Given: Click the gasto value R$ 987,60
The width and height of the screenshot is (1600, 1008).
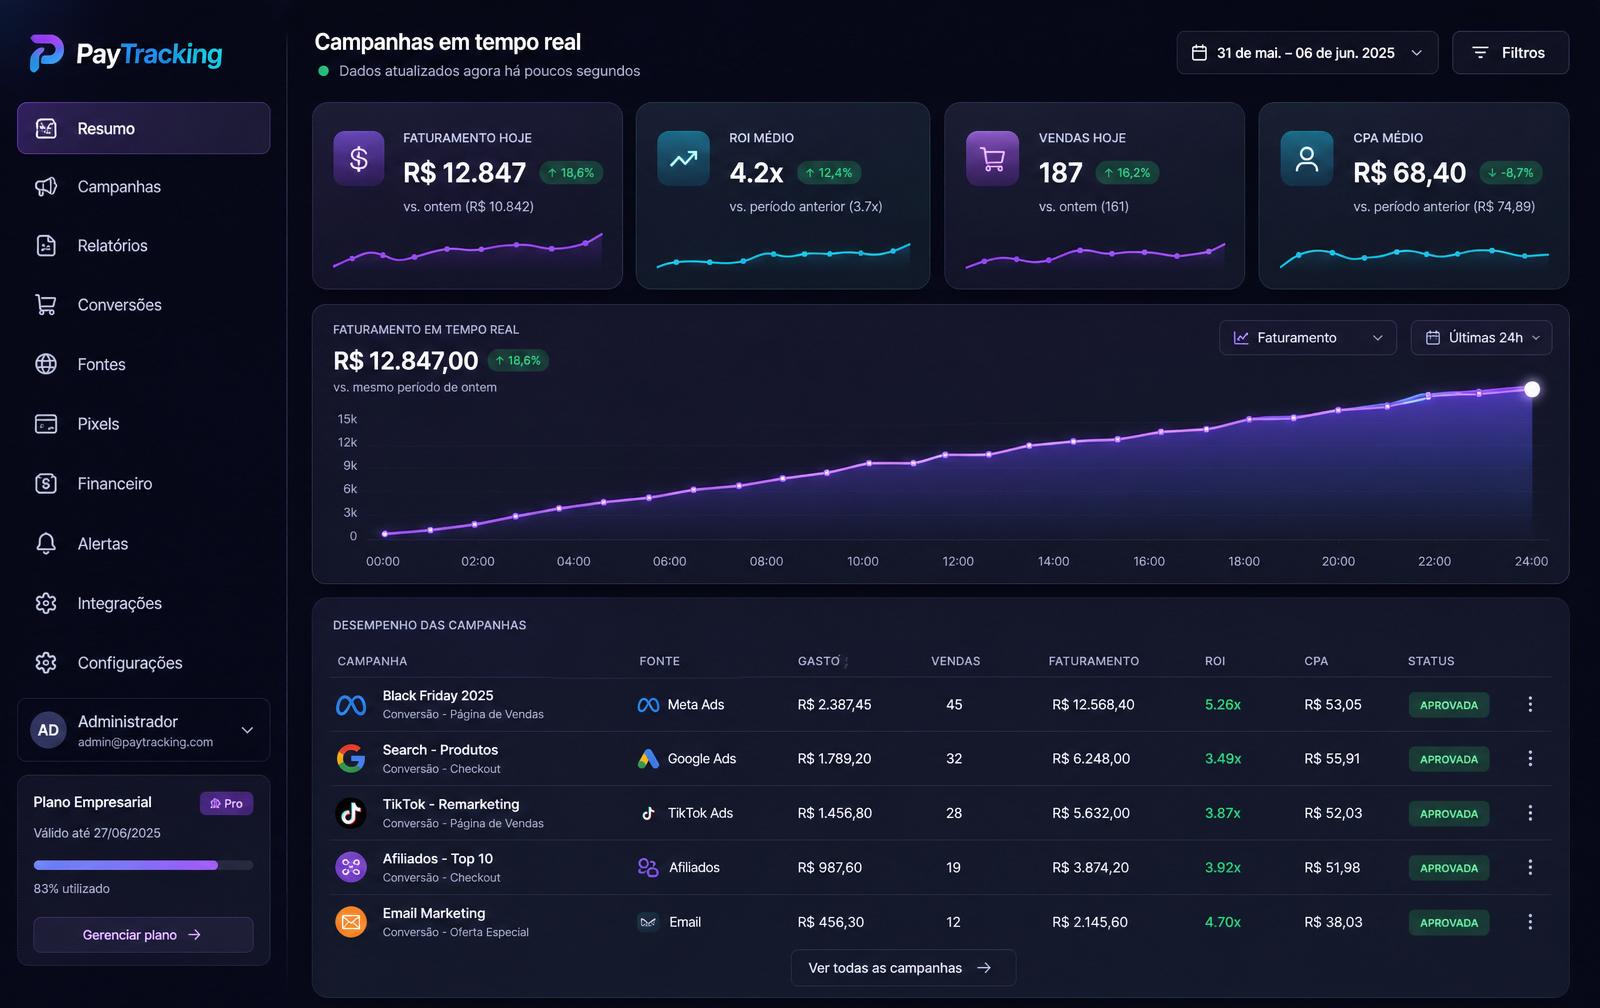Looking at the screenshot, I should pos(829,868).
